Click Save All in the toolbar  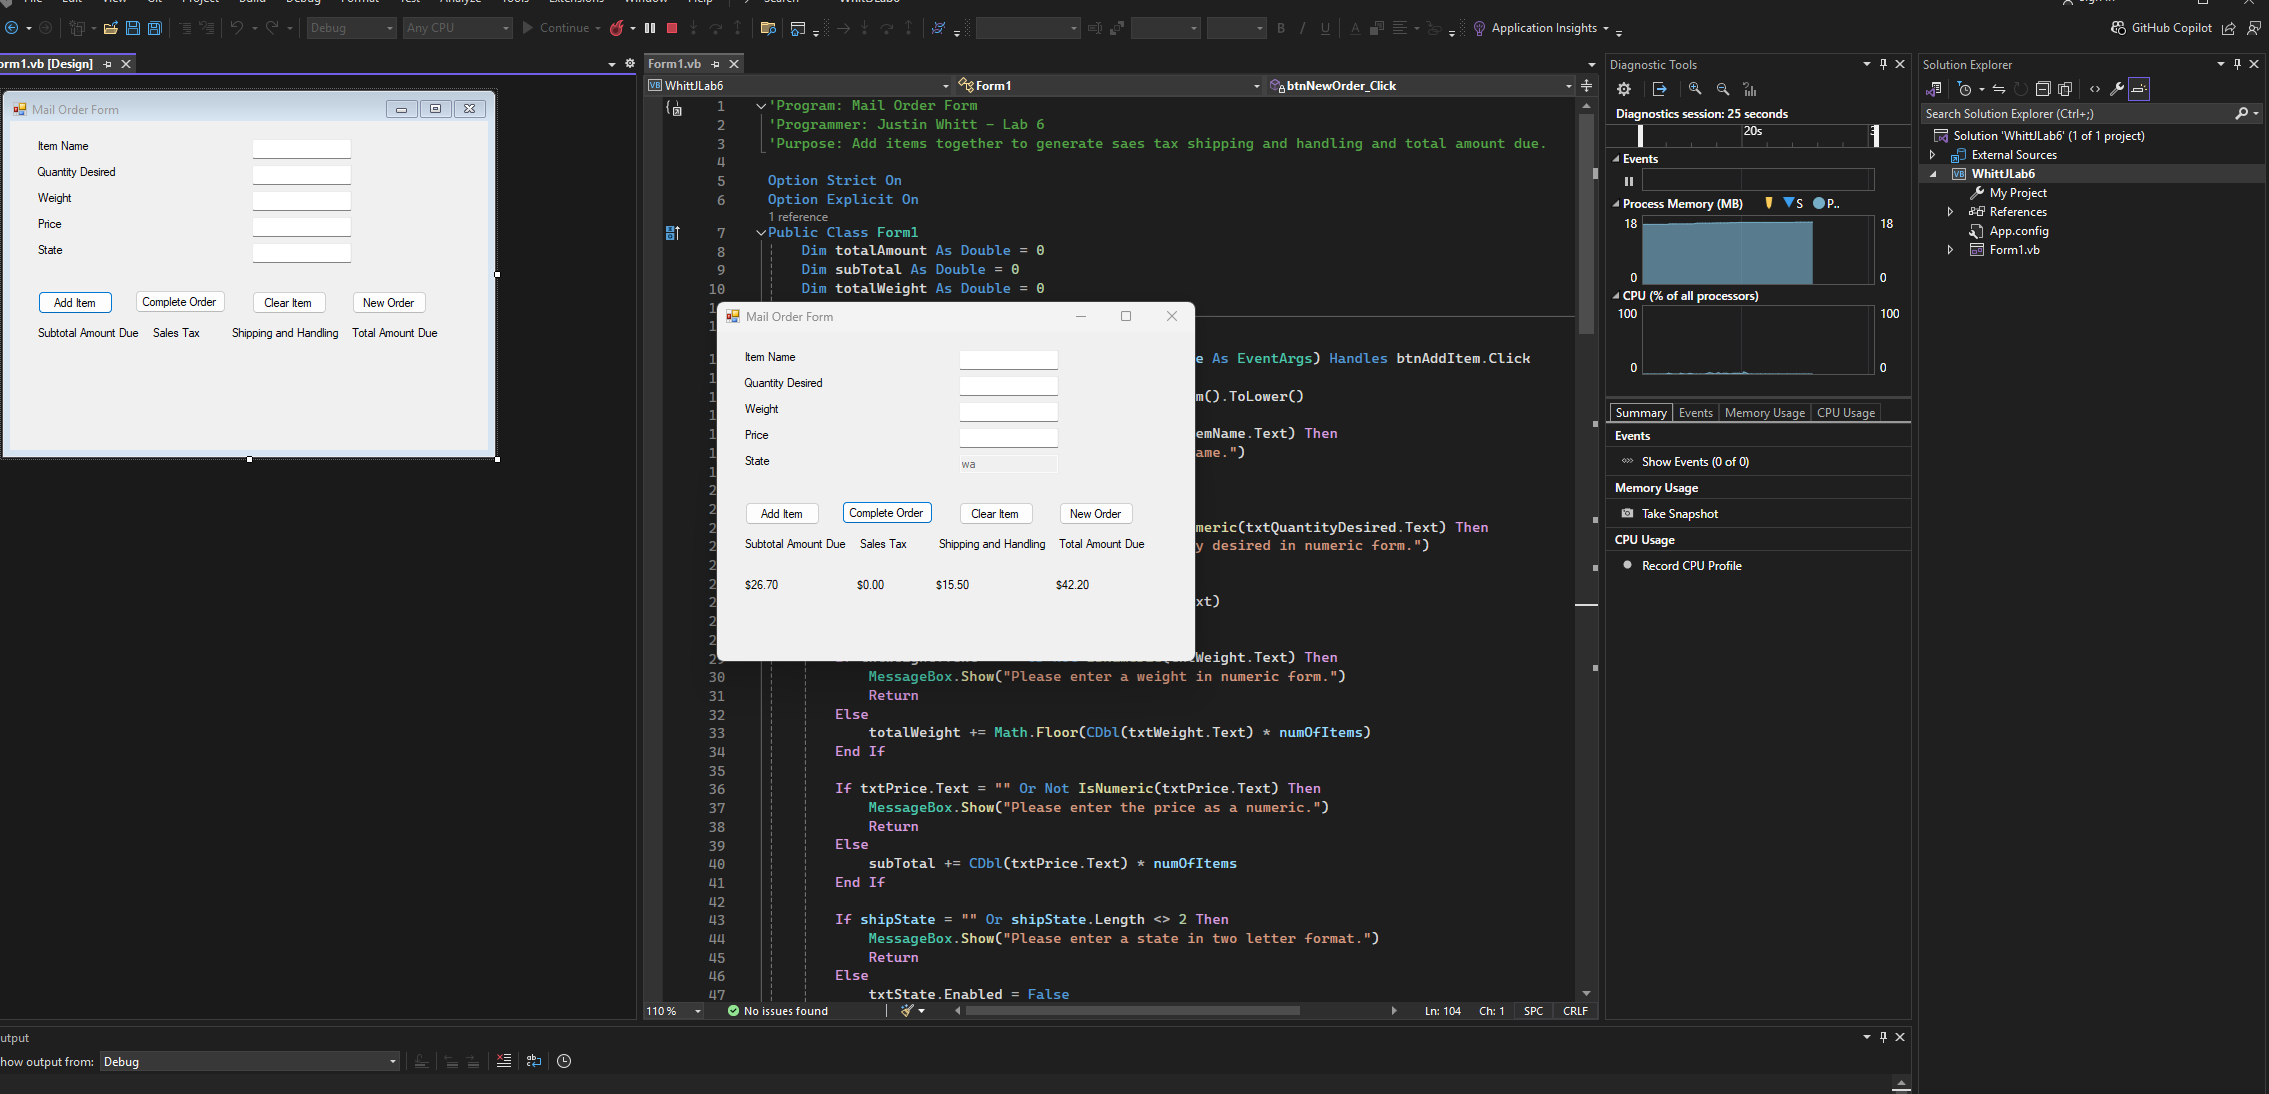pos(155,28)
